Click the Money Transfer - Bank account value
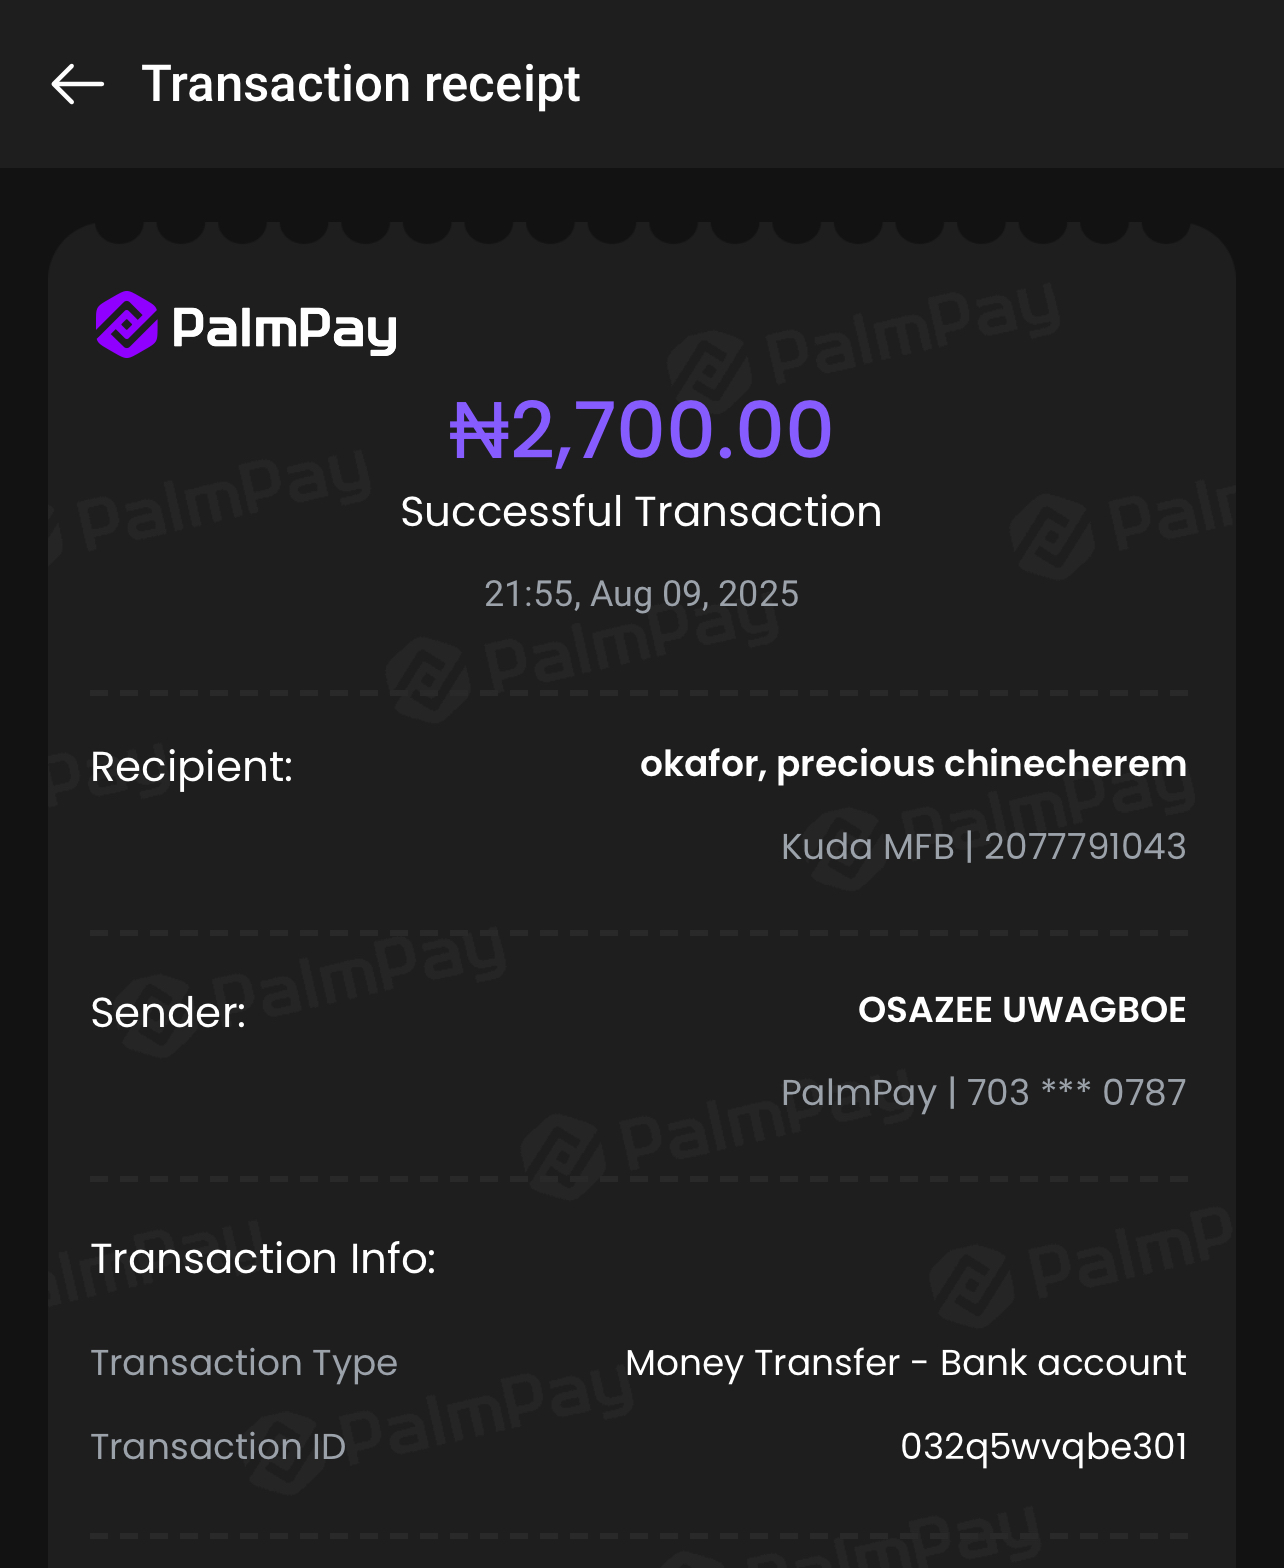This screenshot has width=1284, height=1568. 905,1363
